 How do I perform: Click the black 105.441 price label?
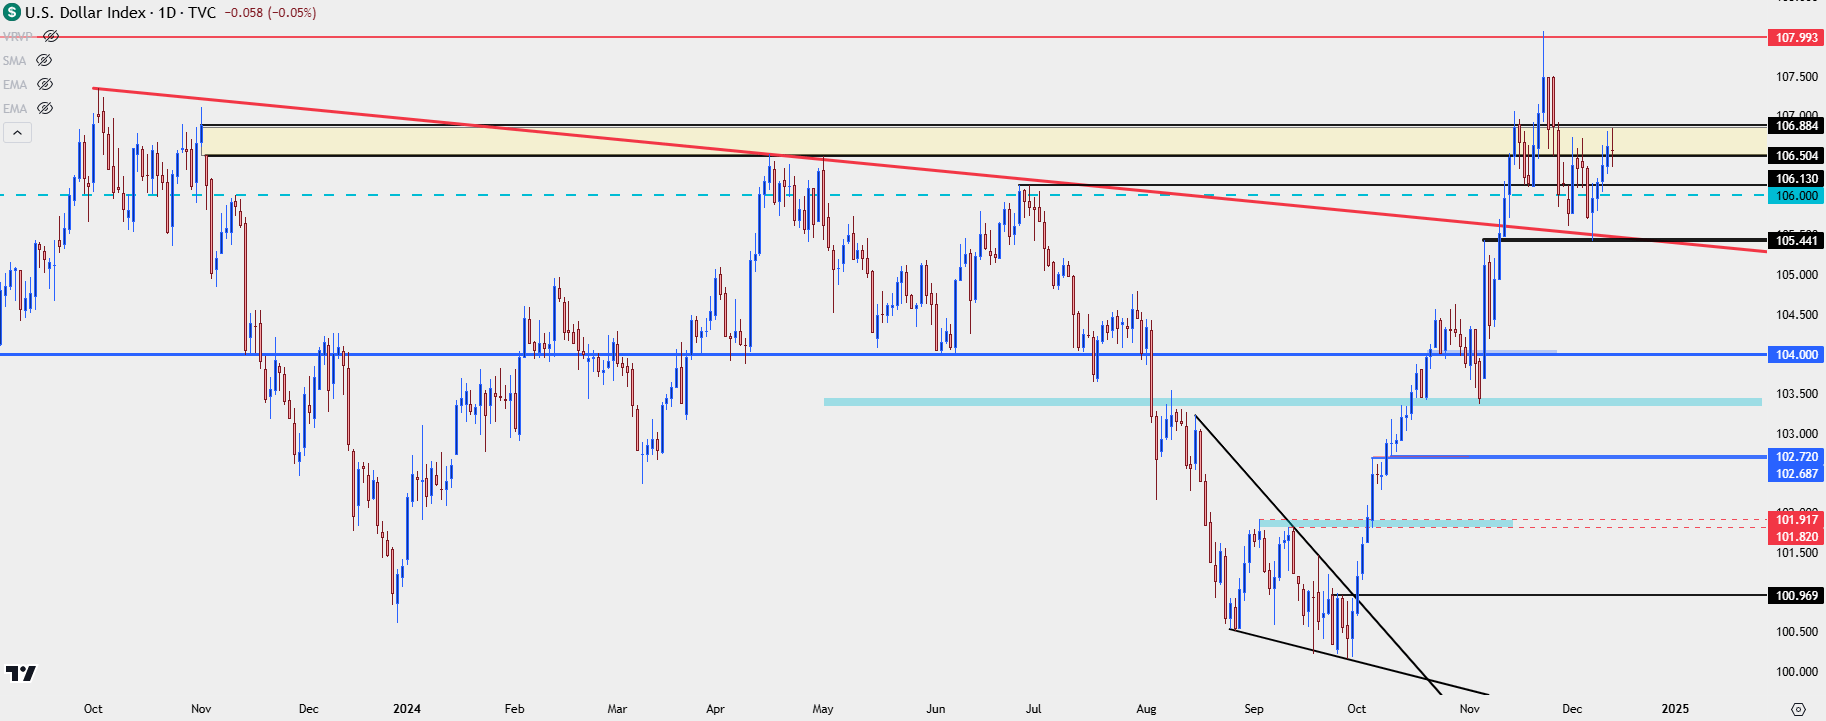pos(1797,240)
